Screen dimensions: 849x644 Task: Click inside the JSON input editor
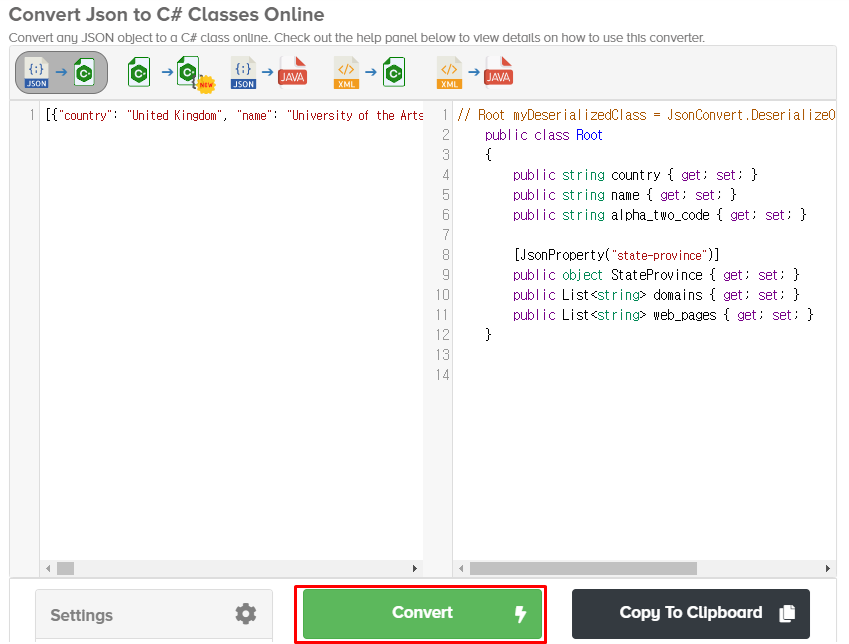(231, 330)
